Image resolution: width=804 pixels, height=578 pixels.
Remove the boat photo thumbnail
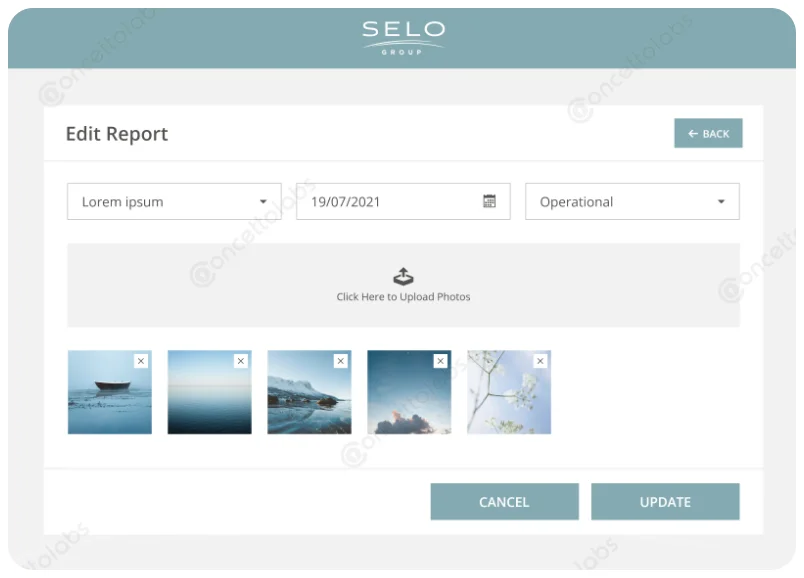tap(141, 361)
